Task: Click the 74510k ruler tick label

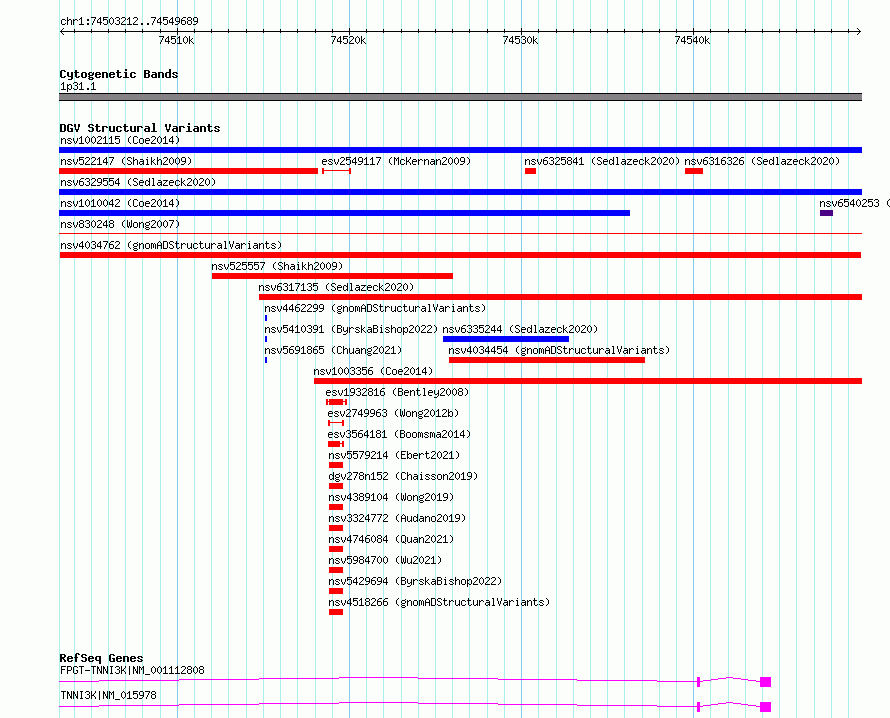Action: pyautogui.click(x=176, y=40)
